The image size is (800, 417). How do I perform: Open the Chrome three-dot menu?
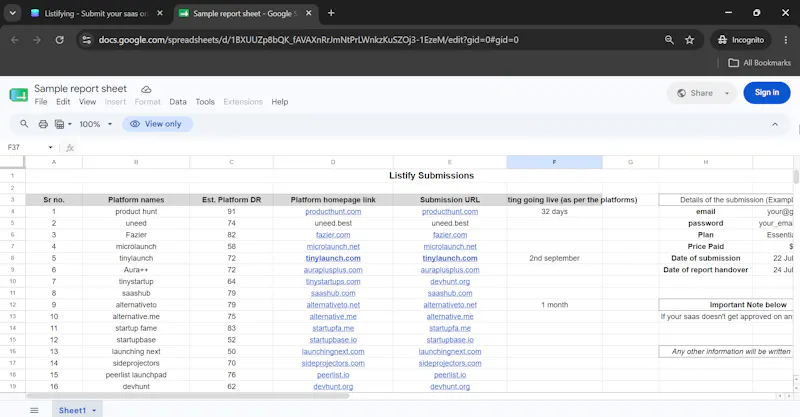(786, 40)
